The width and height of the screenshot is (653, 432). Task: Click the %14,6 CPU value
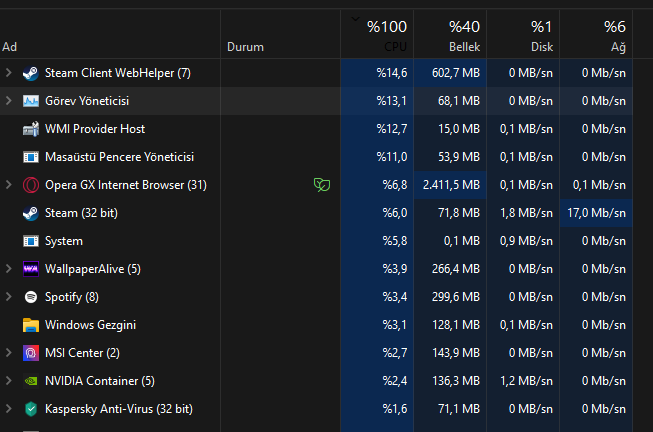tap(392, 73)
